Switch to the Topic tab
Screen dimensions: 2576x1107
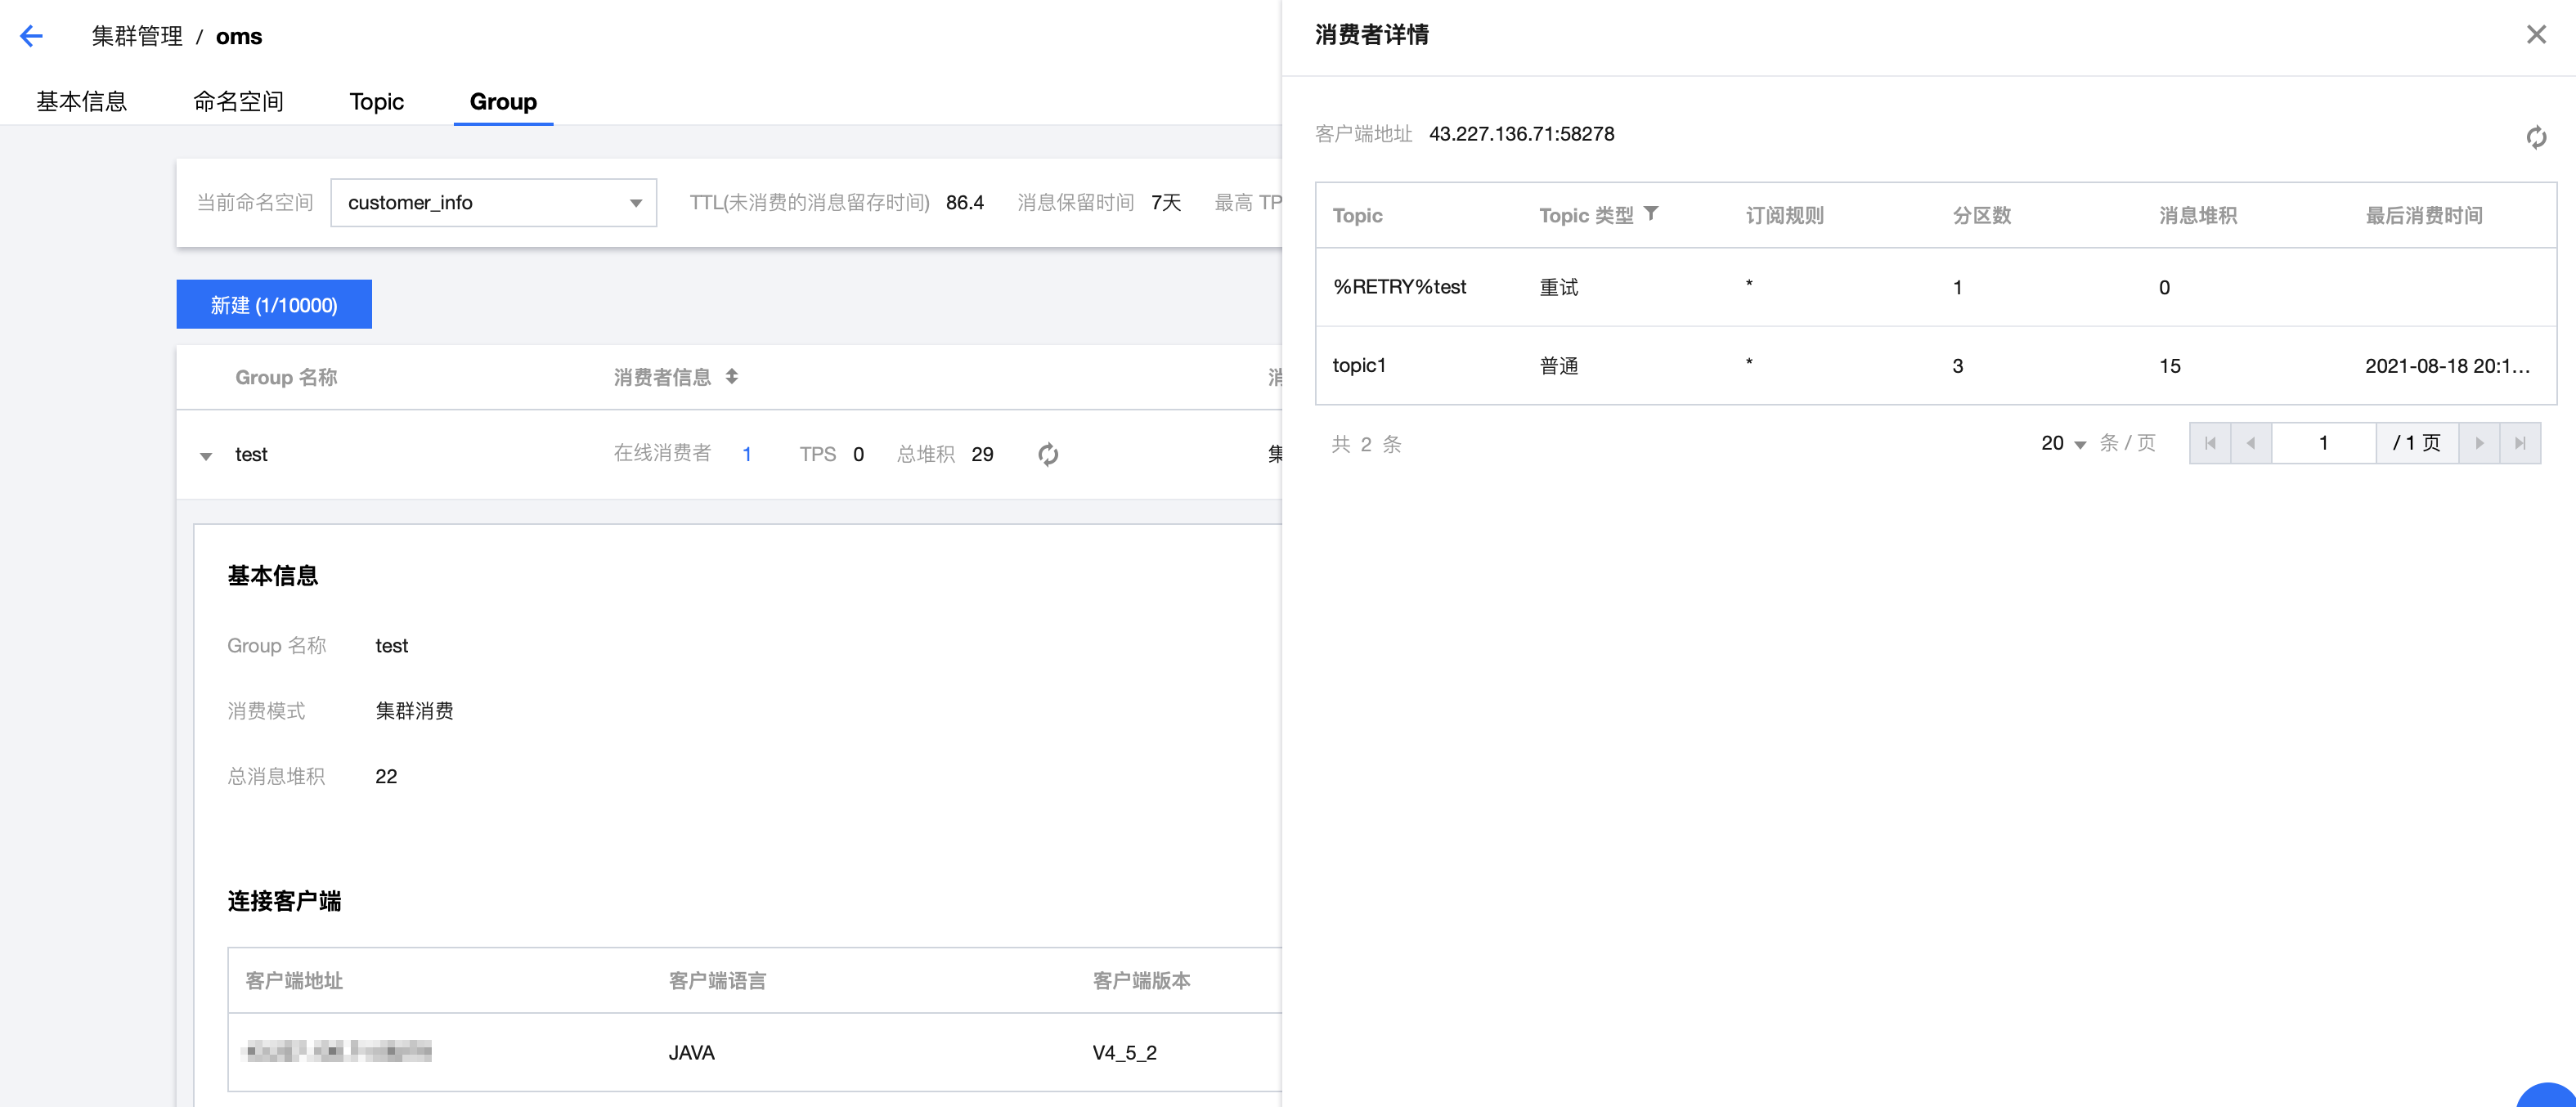tap(375, 101)
